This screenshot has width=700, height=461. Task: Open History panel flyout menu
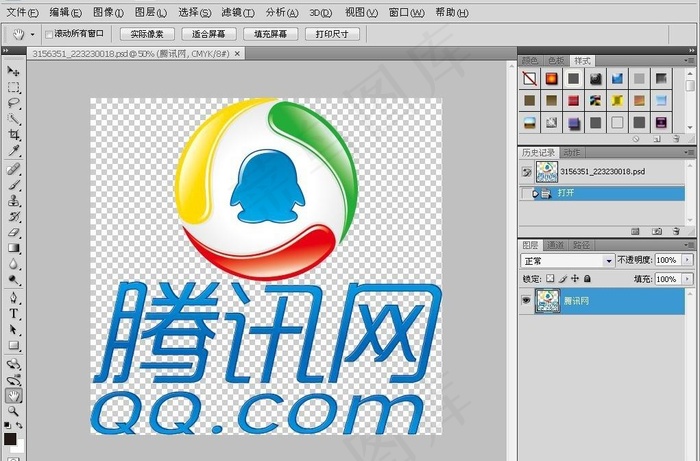pos(688,153)
